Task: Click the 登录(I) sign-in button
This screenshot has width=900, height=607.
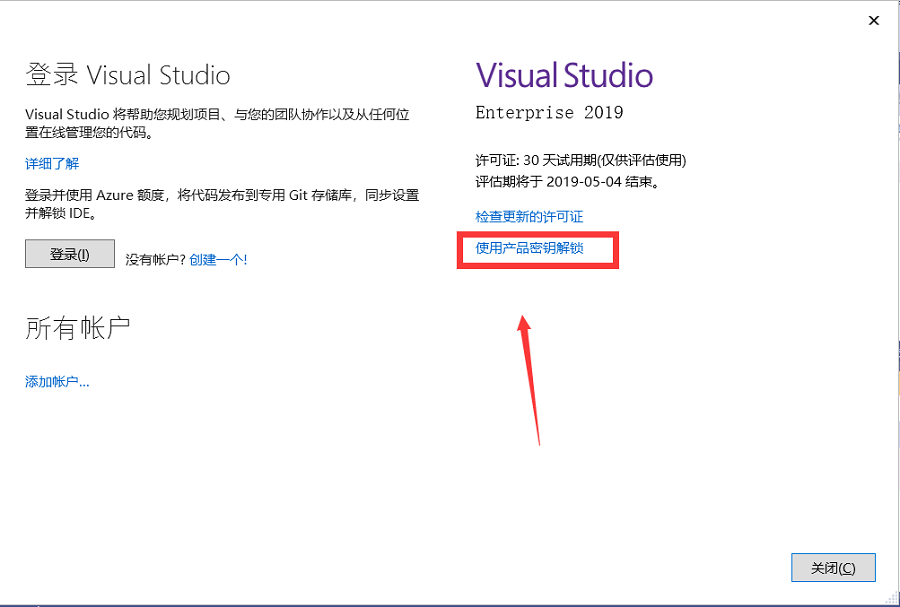Action: point(70,254)
